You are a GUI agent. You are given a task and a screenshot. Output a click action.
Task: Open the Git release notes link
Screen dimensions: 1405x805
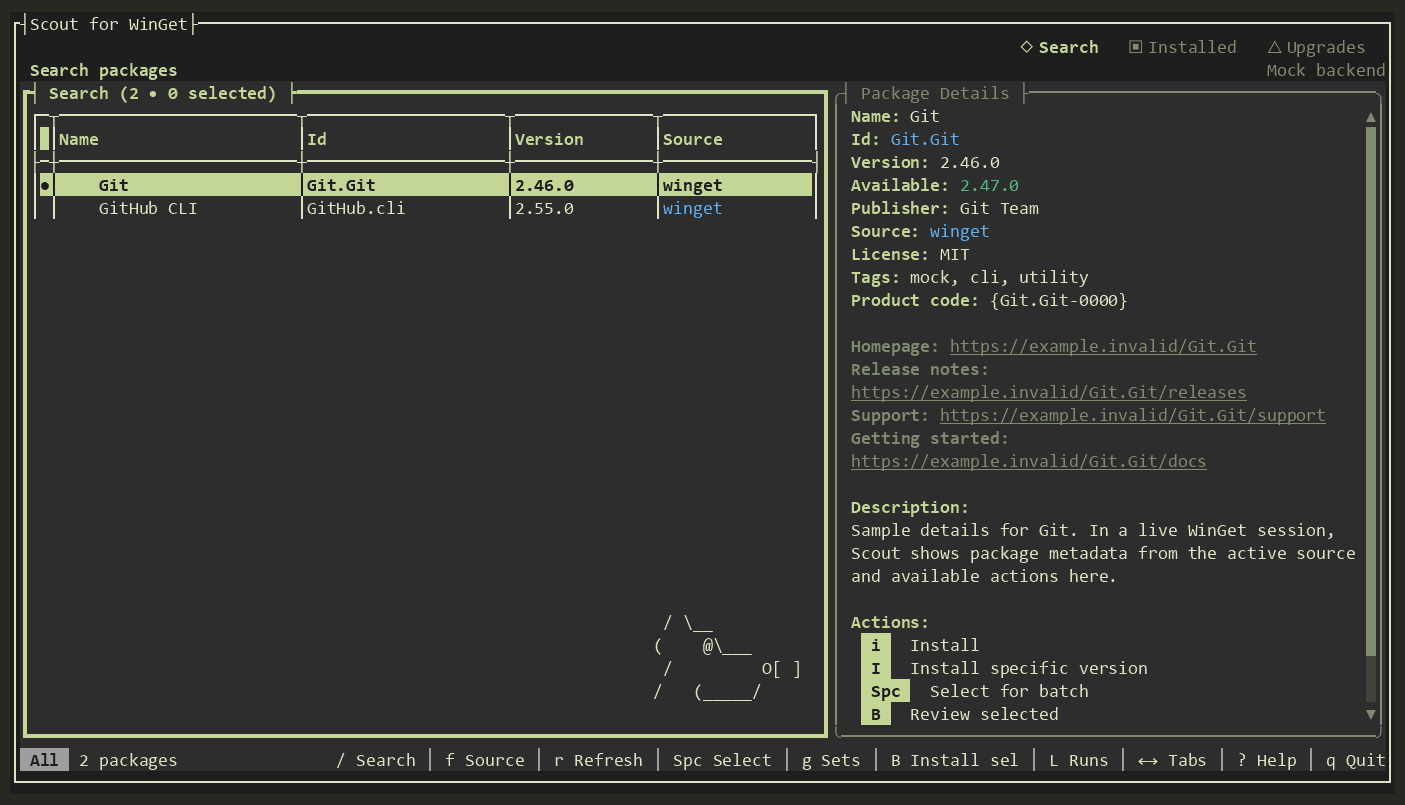[x=1049, y=392]
